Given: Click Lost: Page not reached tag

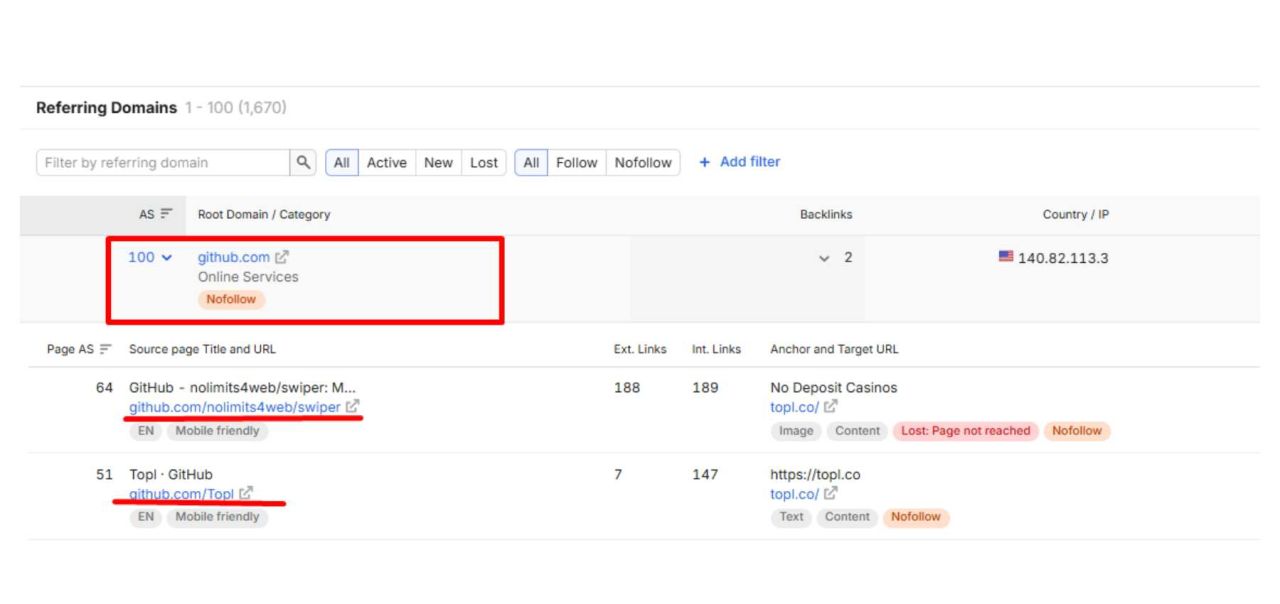Looking at the screenshot, I should (965, 431).
